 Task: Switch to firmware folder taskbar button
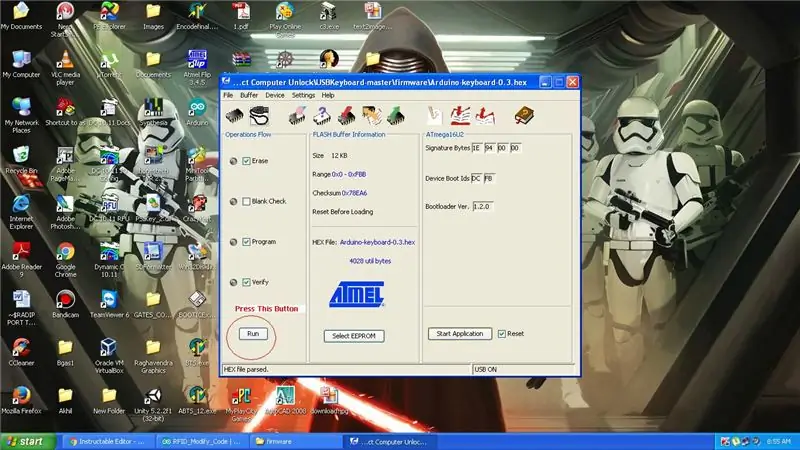(294, 442)
